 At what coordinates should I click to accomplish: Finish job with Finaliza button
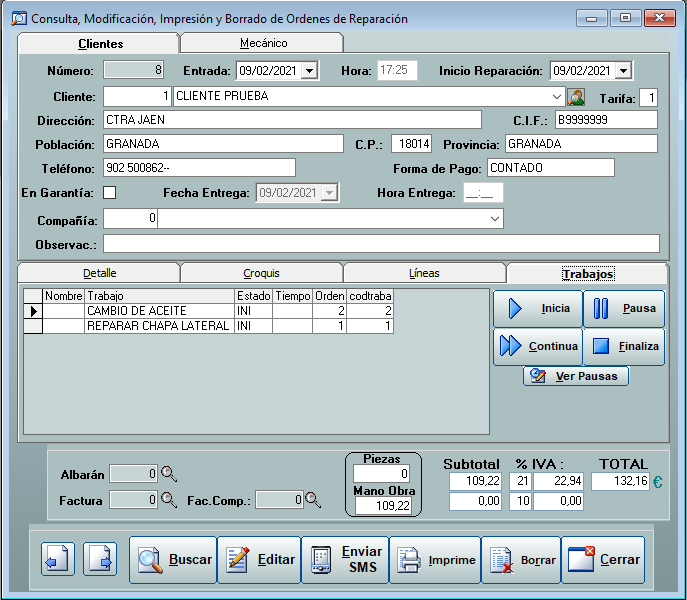[x=624, y=346]
